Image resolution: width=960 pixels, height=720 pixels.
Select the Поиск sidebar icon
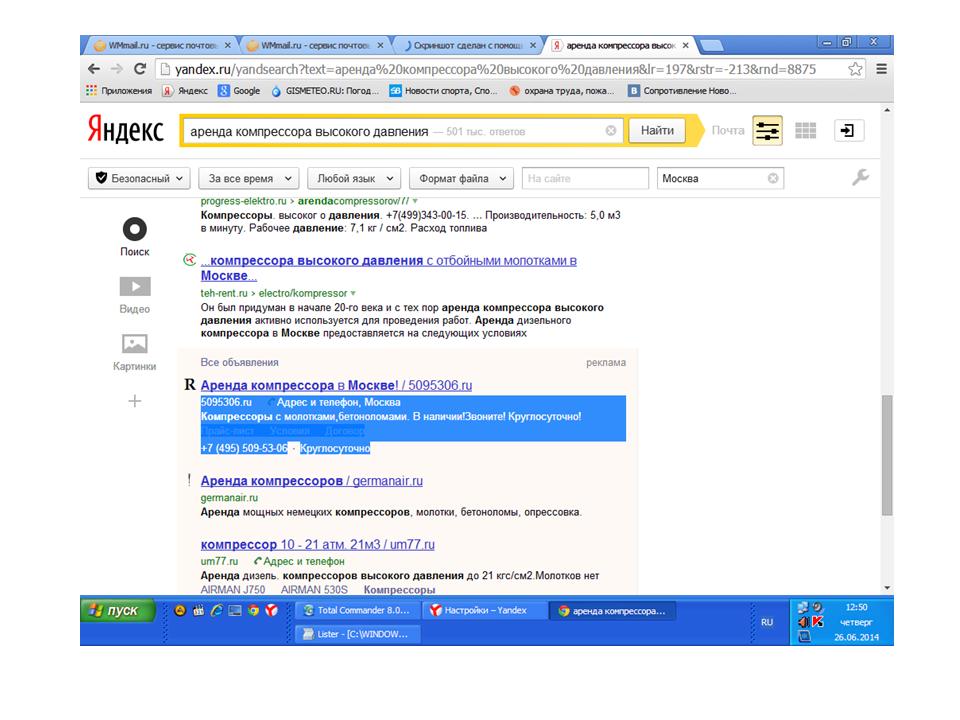[135, 237]
